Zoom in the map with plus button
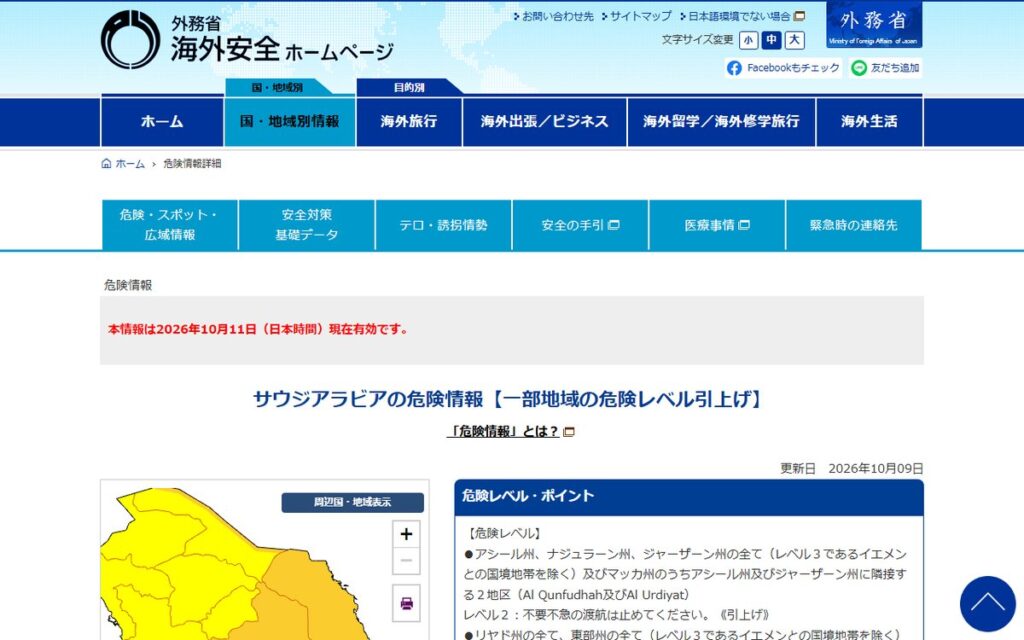The height and width of the screenshot is (640, 1024). 406,534
